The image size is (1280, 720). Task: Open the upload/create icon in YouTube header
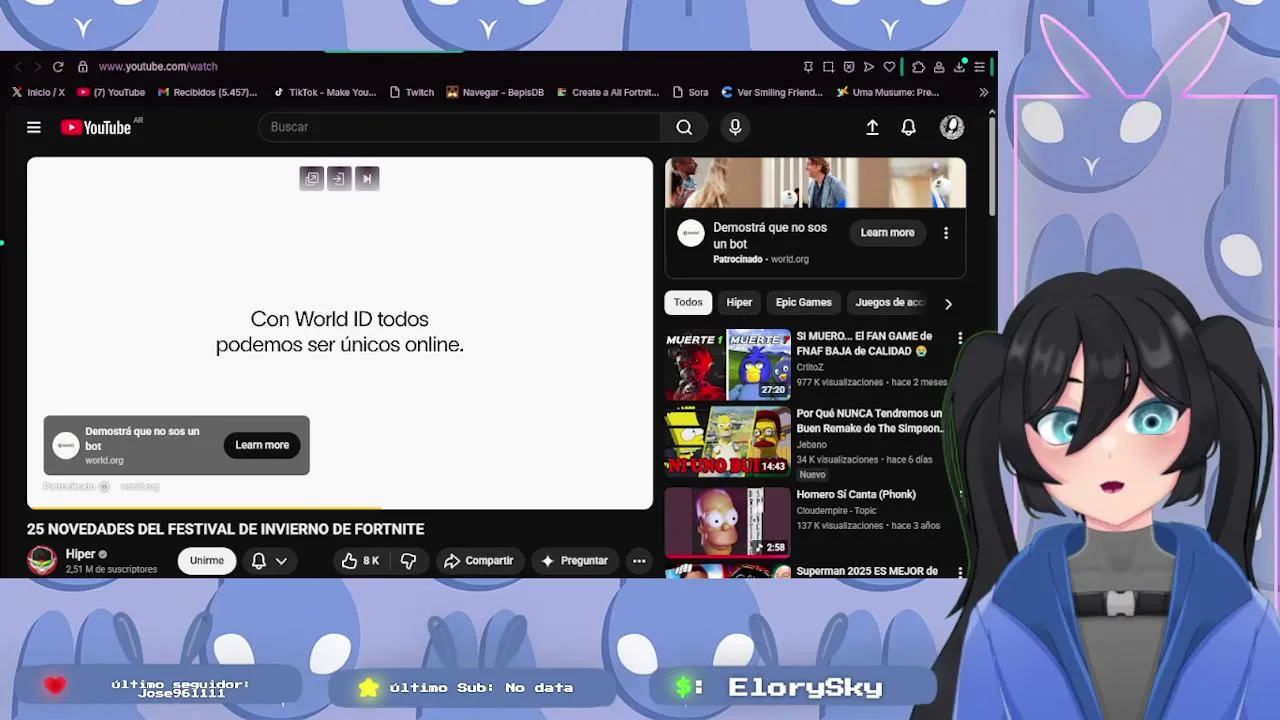click(x=872, y=127)
